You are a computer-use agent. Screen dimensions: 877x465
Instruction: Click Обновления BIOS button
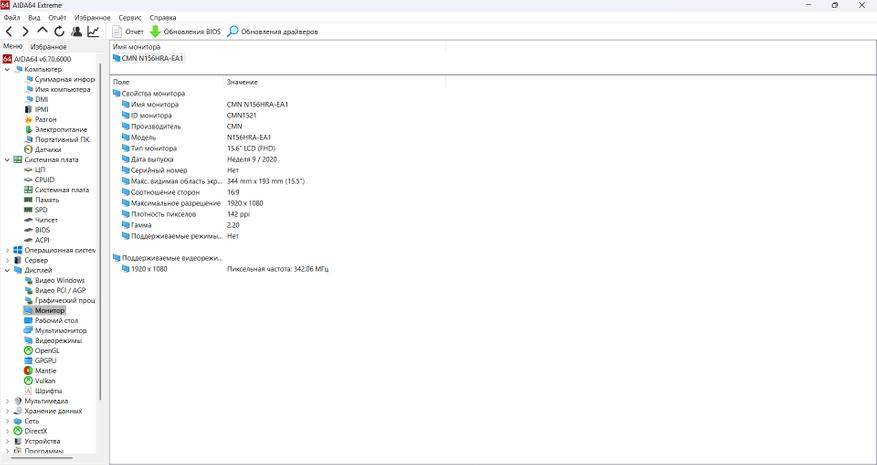click(x=186, y=32)
